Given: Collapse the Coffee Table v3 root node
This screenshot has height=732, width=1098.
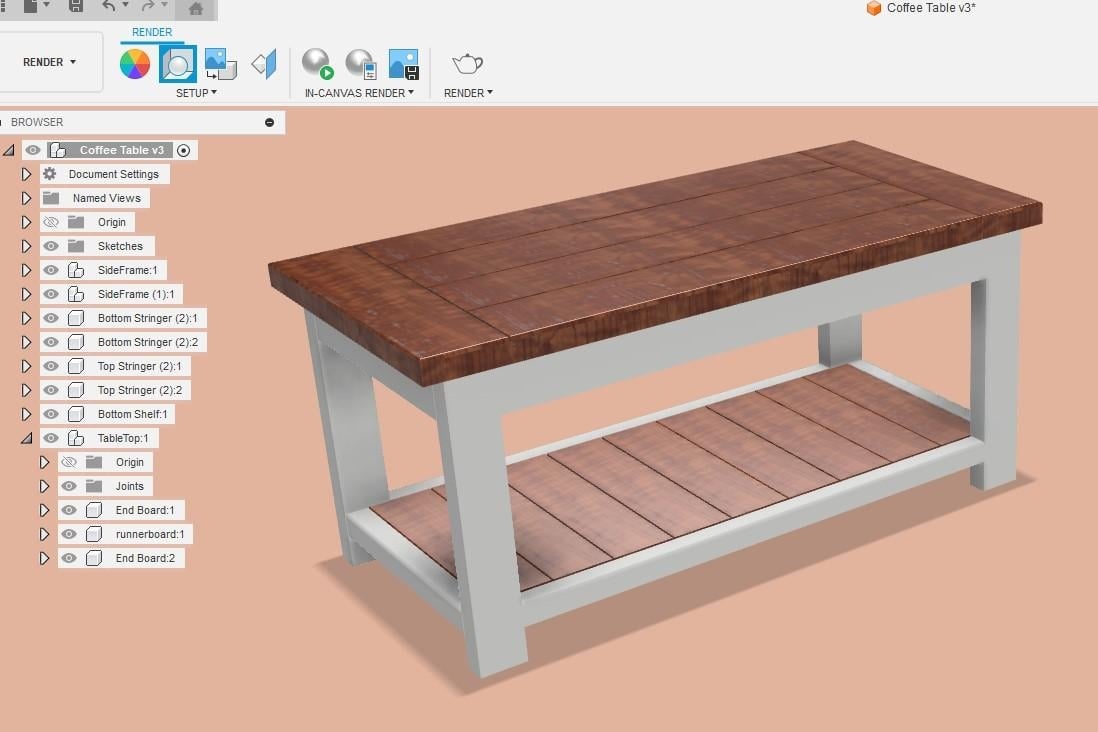Looking at the screenshot, I should (8, 150).
